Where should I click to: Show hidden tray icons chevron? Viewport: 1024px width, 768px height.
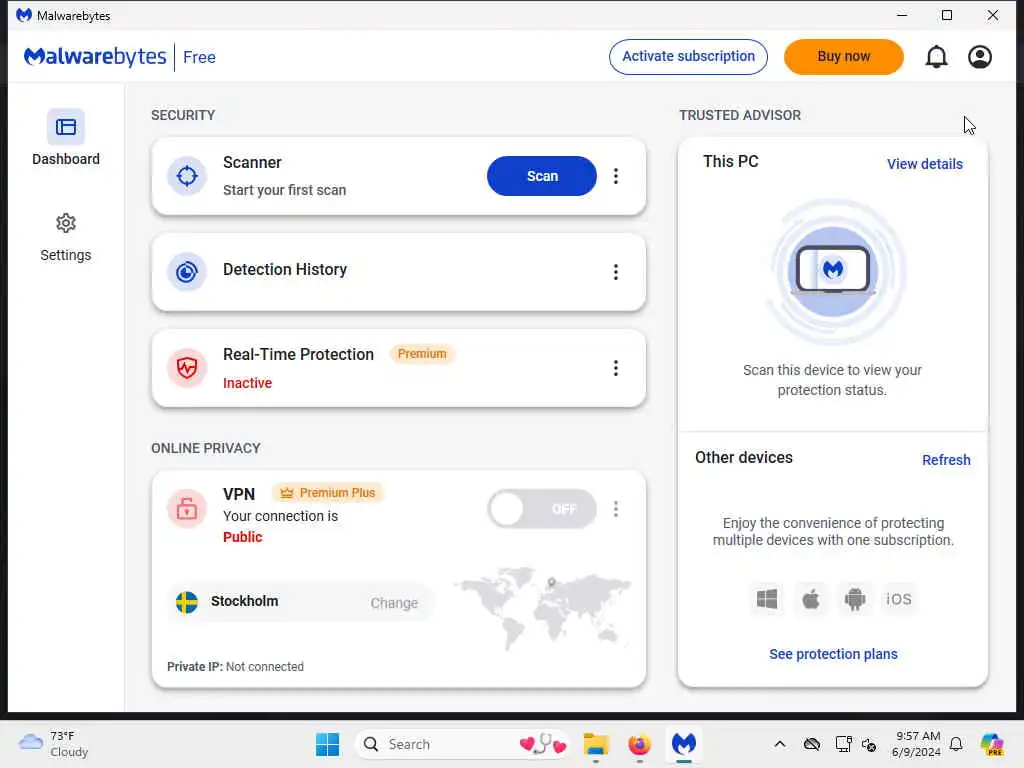pyautogui.click(x=780, y=744)
